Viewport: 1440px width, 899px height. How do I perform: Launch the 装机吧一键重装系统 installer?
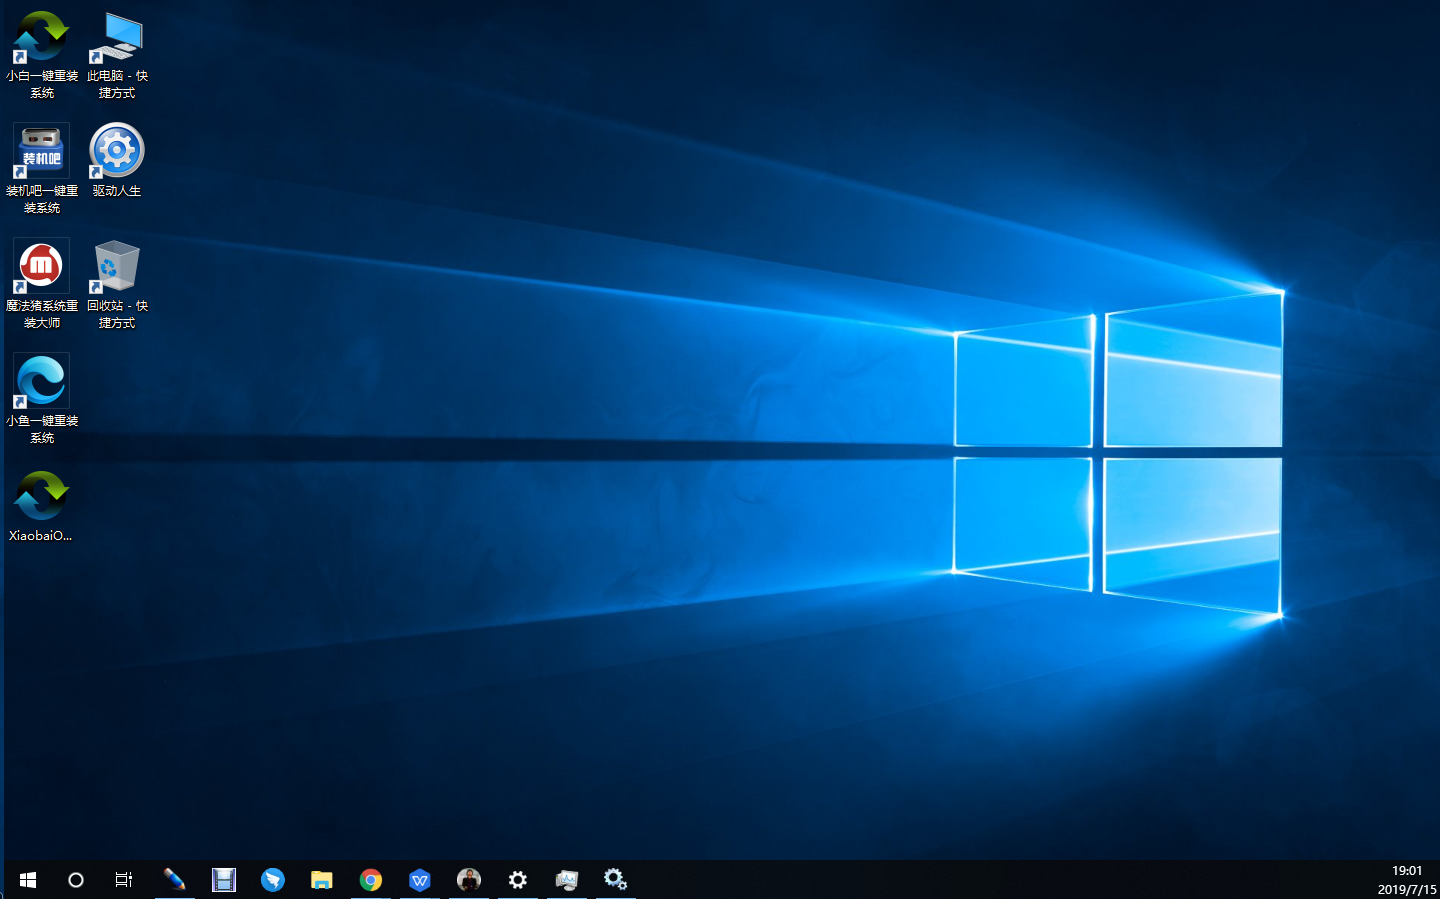coord(40,150)
